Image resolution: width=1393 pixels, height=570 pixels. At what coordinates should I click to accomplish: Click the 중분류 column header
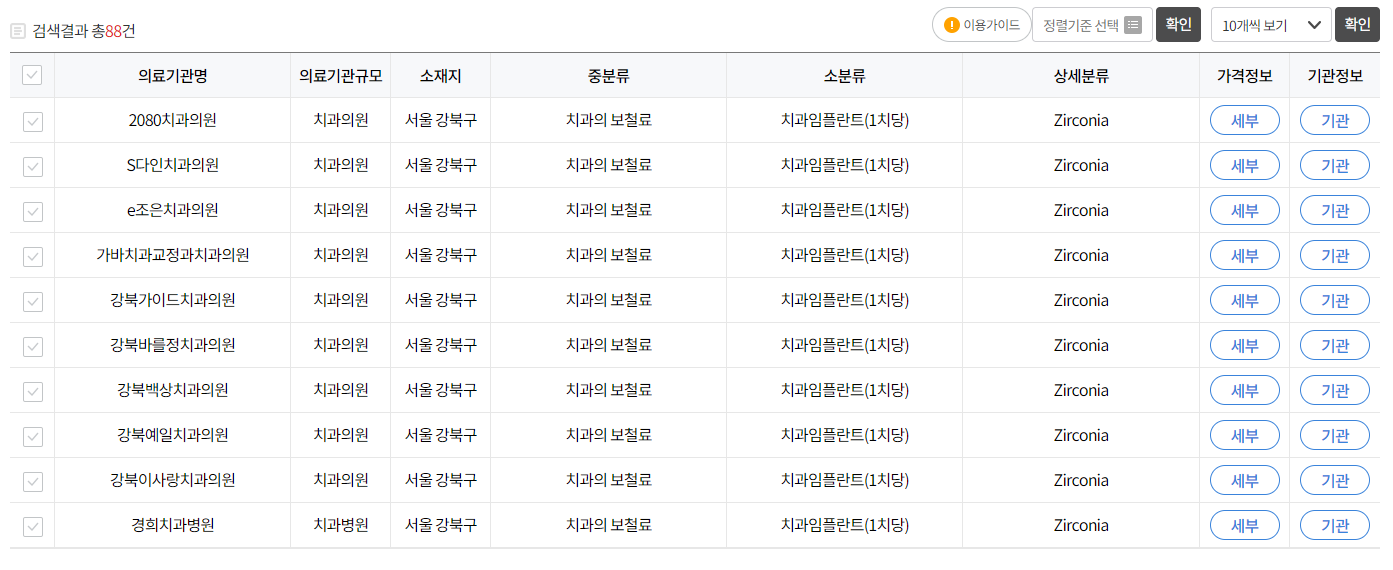point(609,76)
